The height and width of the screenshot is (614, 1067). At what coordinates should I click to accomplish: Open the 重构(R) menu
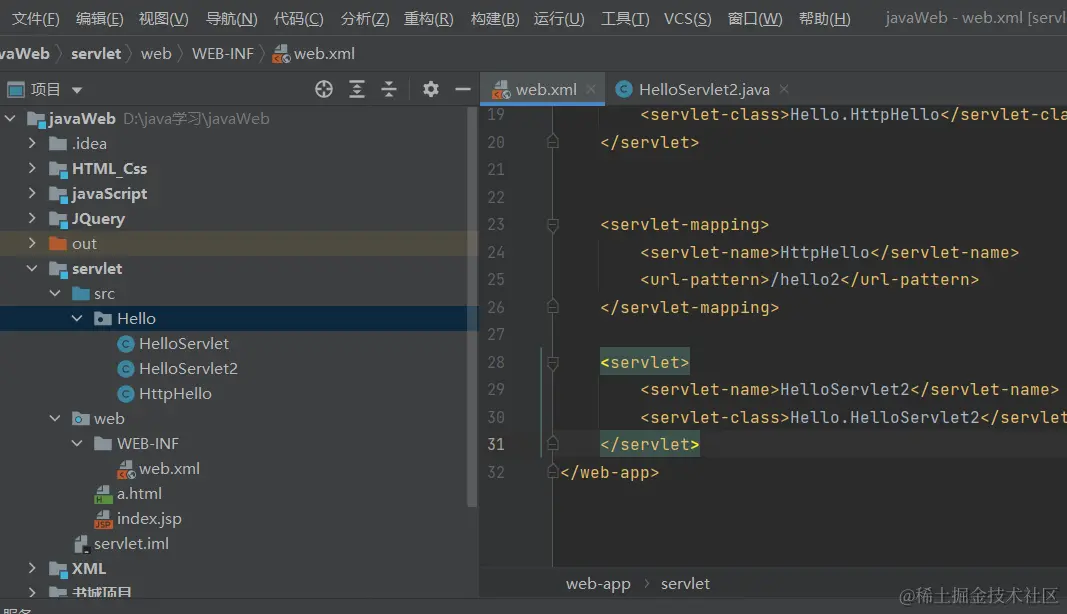[x=429, y=18]
